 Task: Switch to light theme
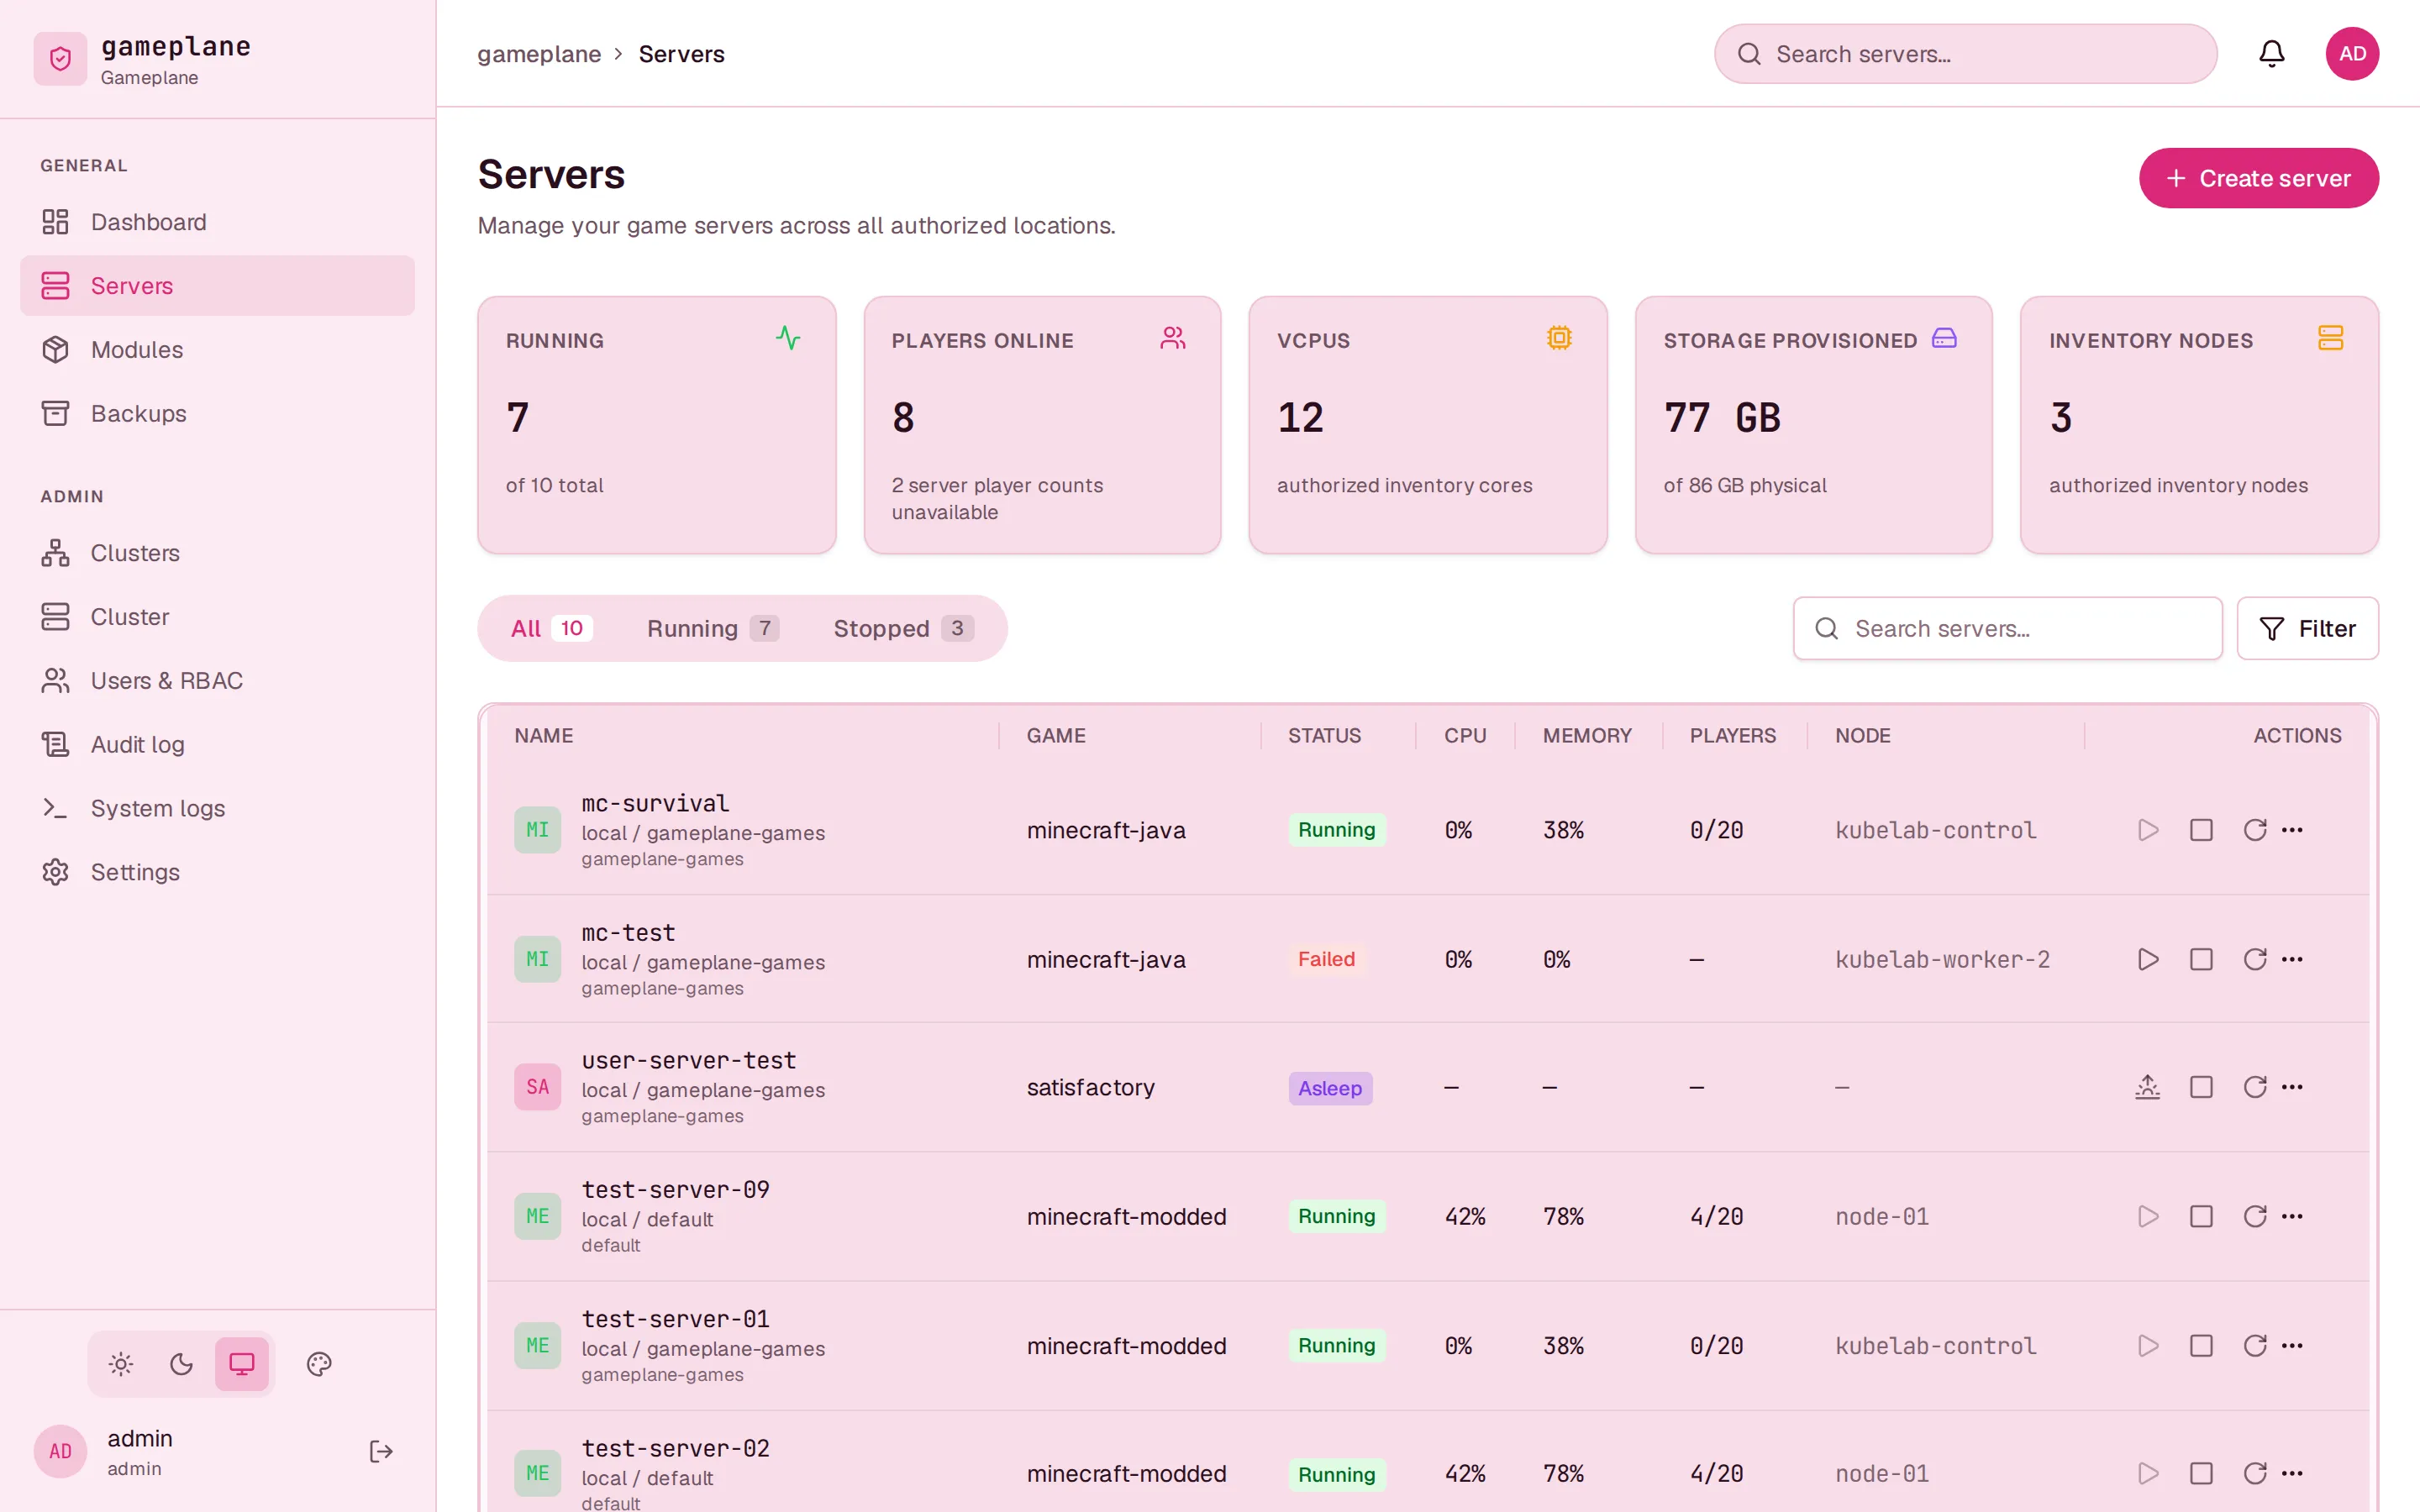pyautogui.click(x=121, y=1364)
